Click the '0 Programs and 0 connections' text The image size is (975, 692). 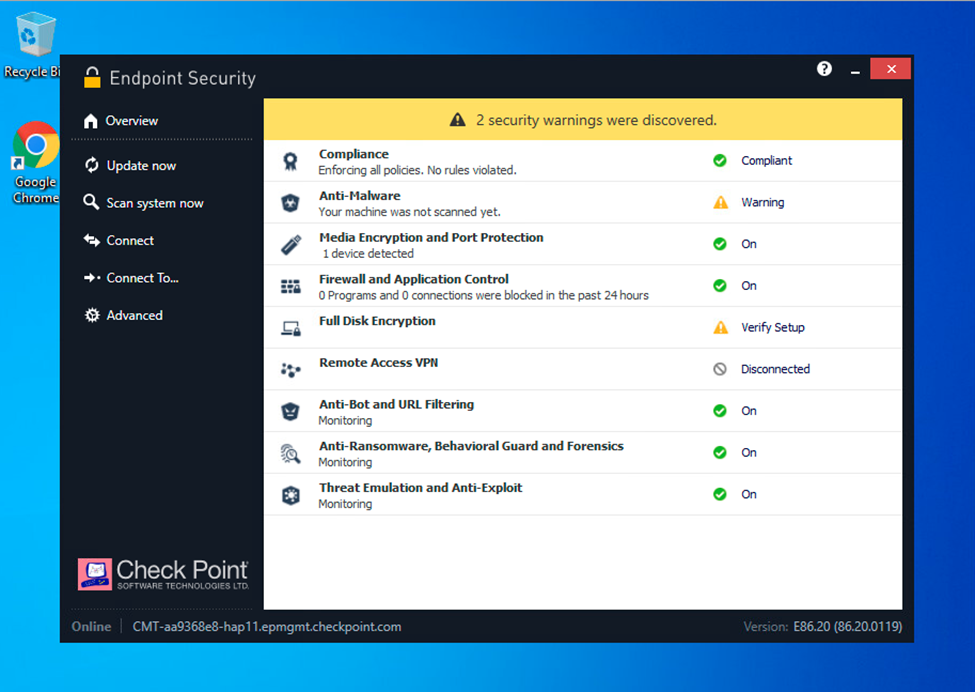tap(483, 295)
